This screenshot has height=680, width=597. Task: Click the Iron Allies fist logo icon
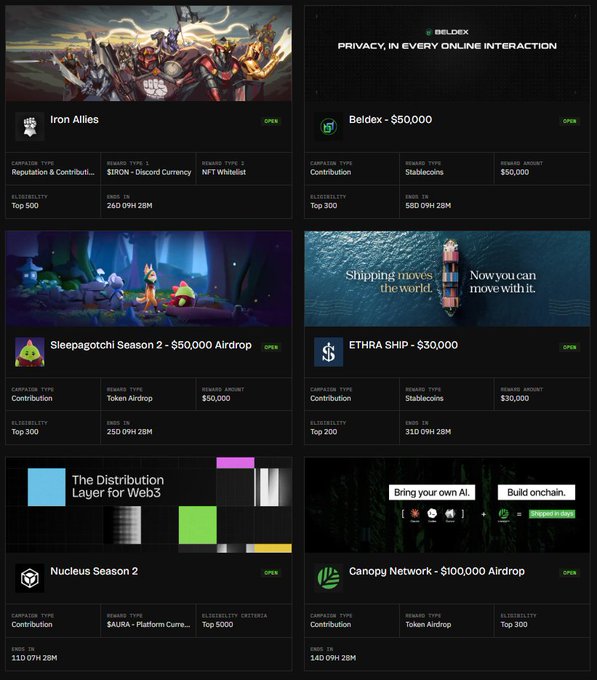click(29, 126)
